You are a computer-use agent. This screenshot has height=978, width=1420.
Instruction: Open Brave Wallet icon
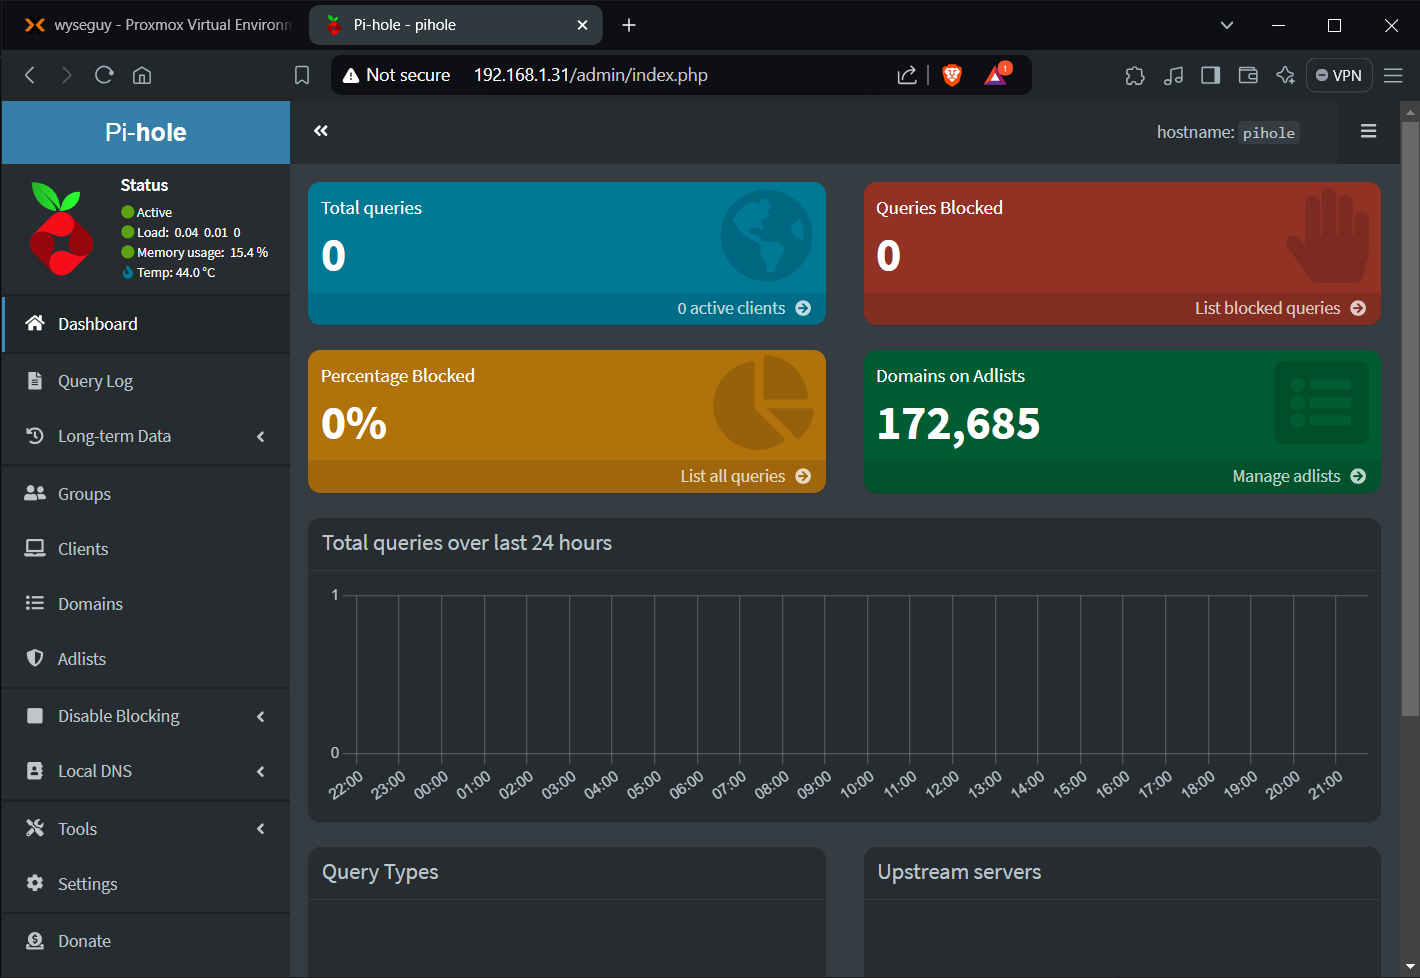tap(1248, 75)
